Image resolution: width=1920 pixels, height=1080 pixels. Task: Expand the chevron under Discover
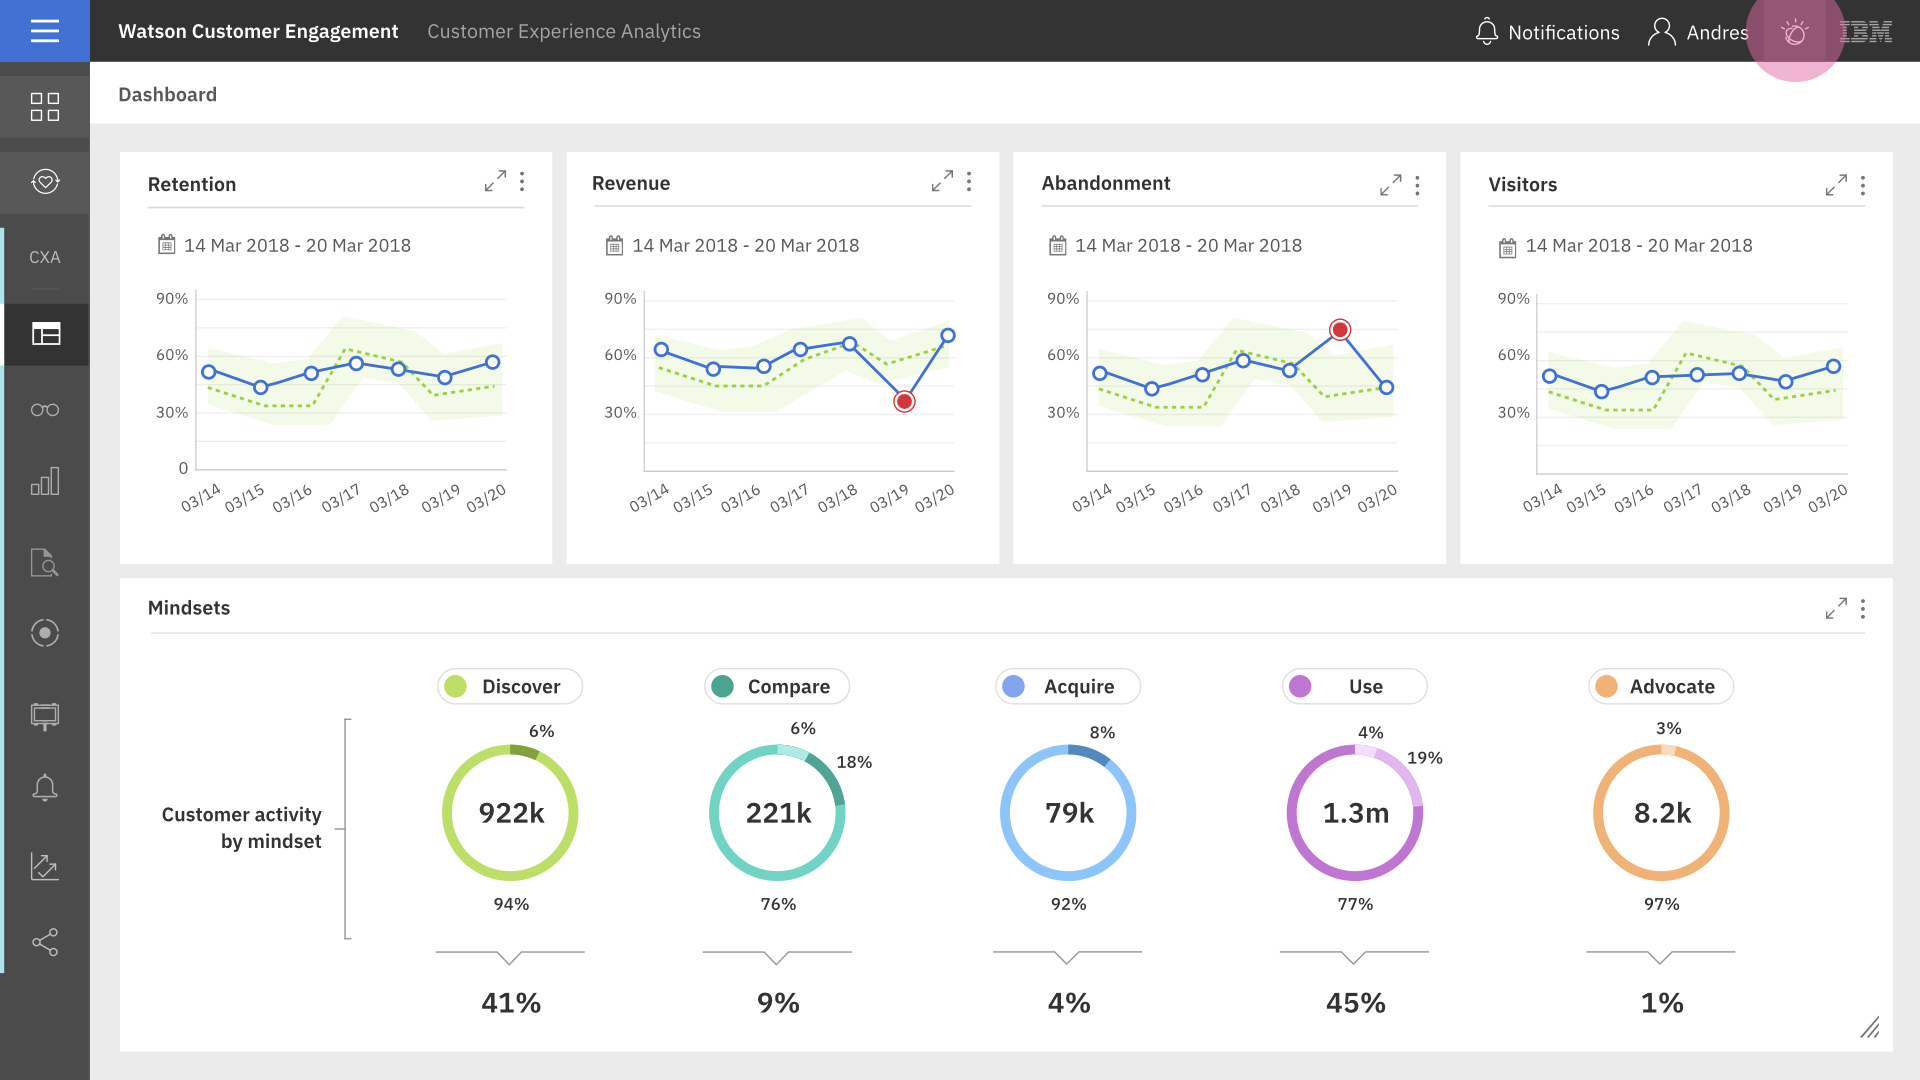click(x=510, y=957)
